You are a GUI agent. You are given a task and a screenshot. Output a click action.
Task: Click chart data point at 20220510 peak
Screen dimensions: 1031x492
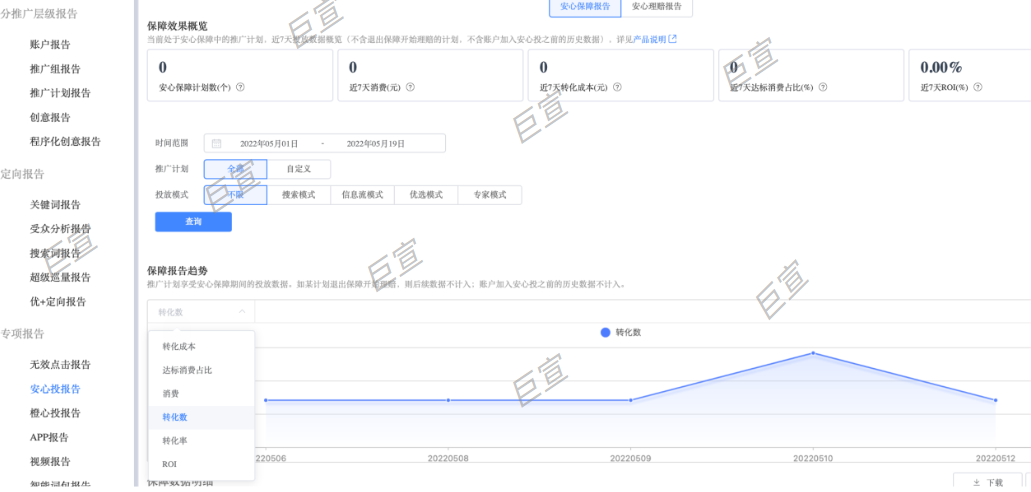pos(813,353)
